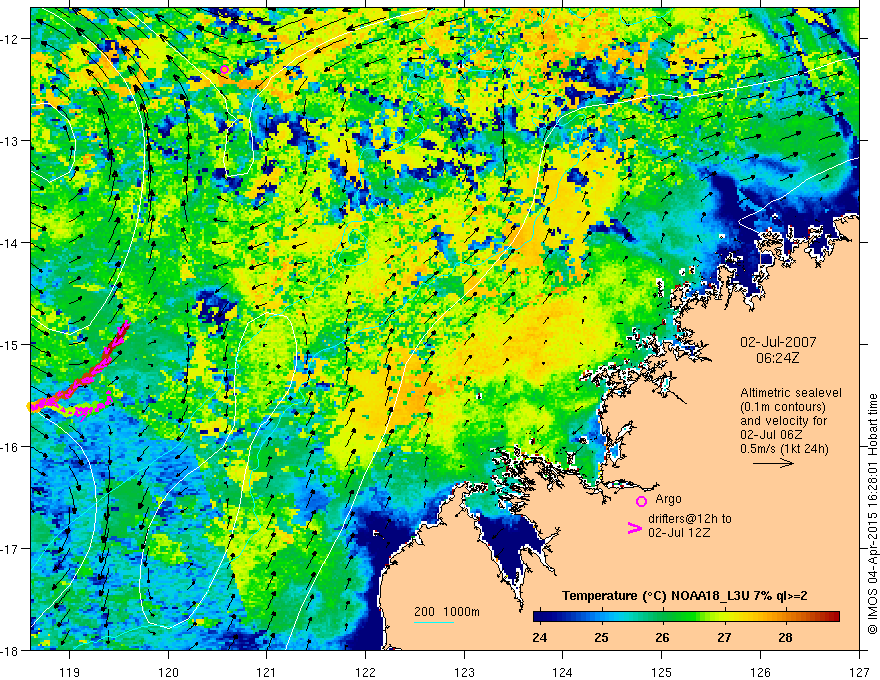
Task: Click the velocity scale reference arrow
Action: coord(773,463)
